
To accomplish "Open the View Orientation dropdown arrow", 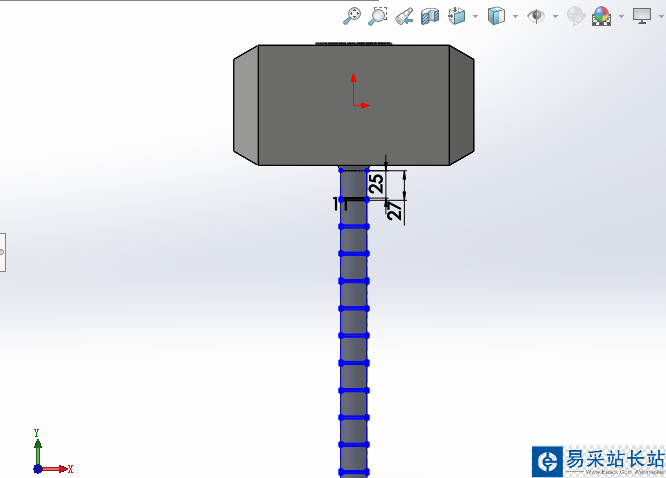I will (475, 17).
